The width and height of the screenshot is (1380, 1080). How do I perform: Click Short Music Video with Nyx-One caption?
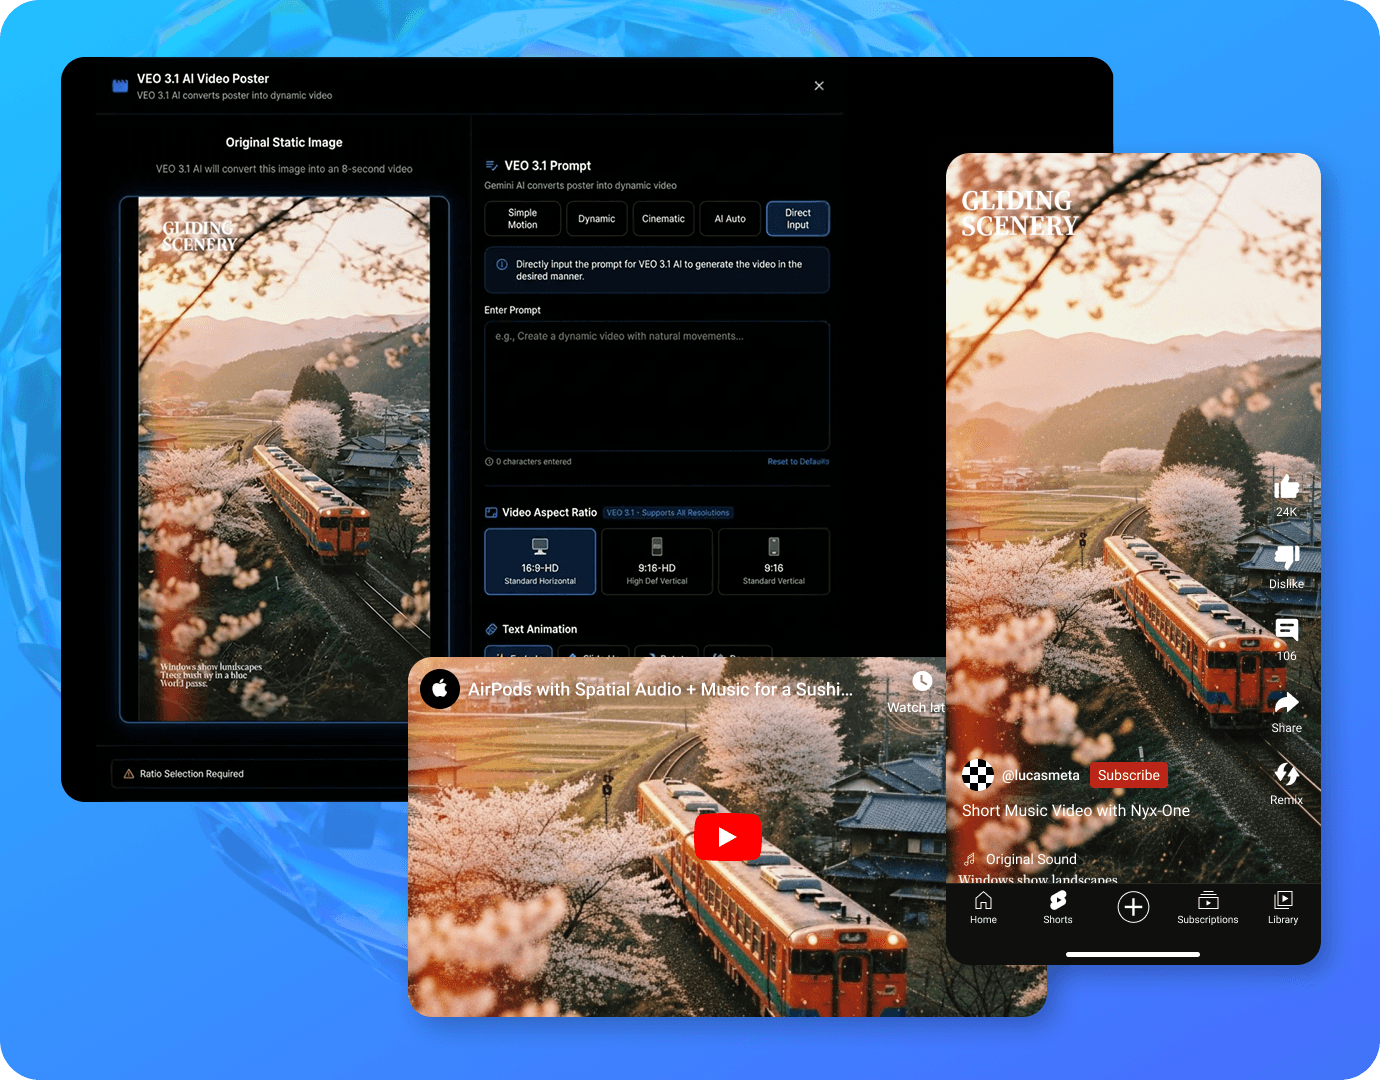pyautogui.click(x=1076, y=811)
